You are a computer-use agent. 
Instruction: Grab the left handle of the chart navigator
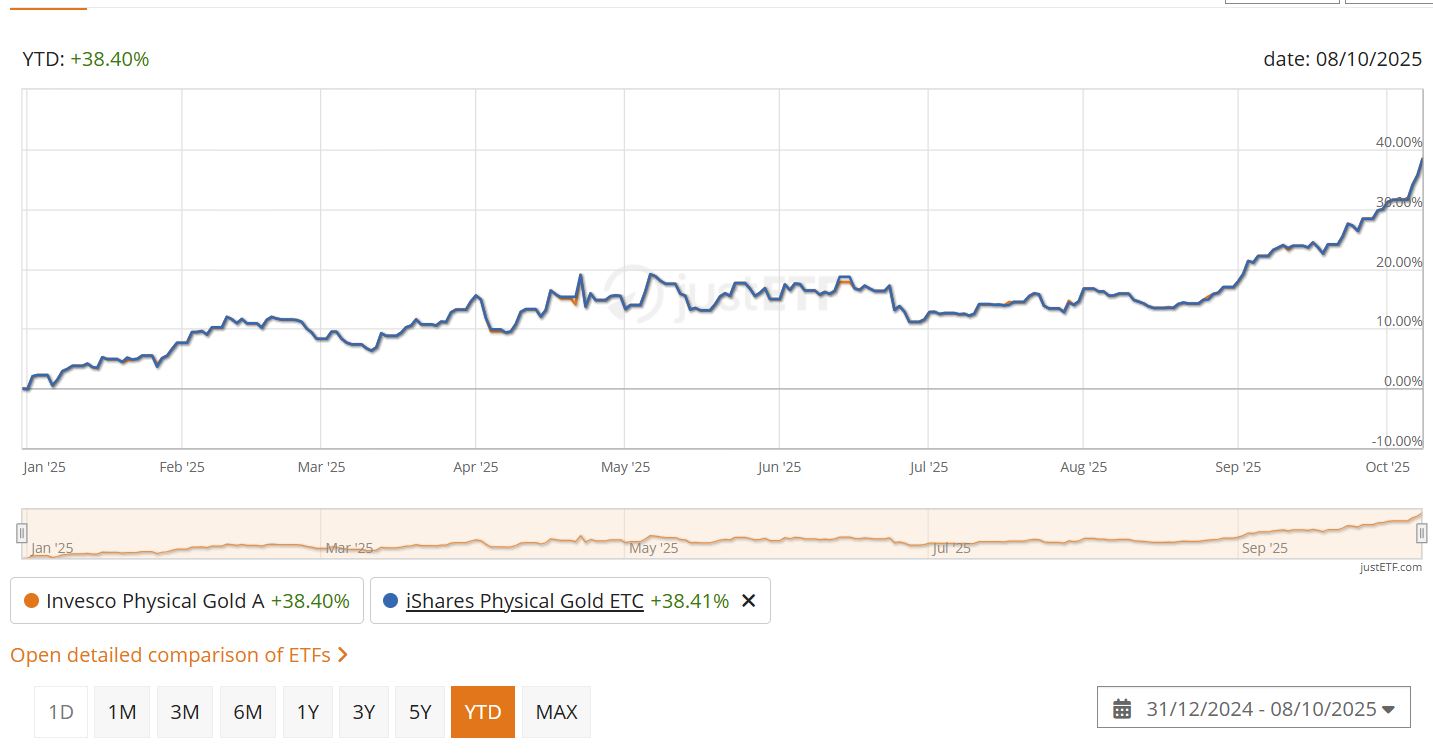[22, 534]
